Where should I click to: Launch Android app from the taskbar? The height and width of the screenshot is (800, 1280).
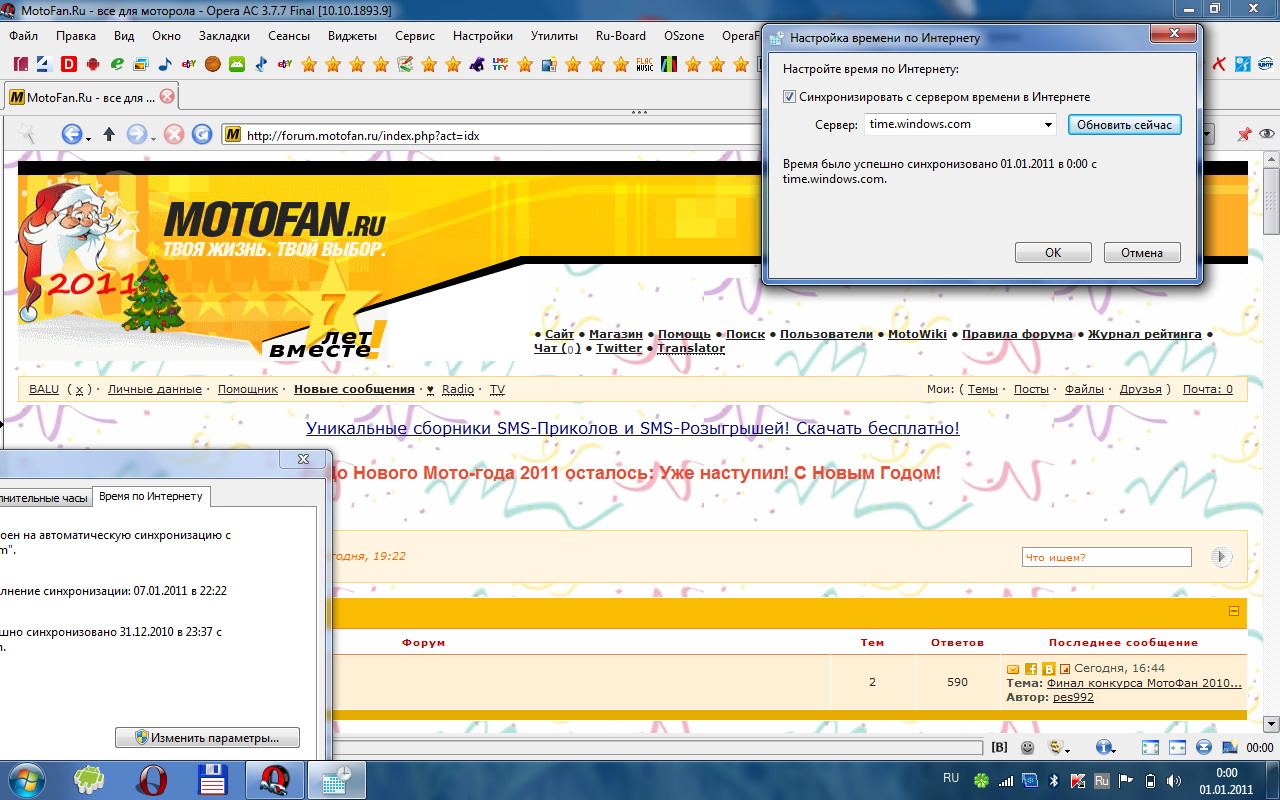click(90, 780)
